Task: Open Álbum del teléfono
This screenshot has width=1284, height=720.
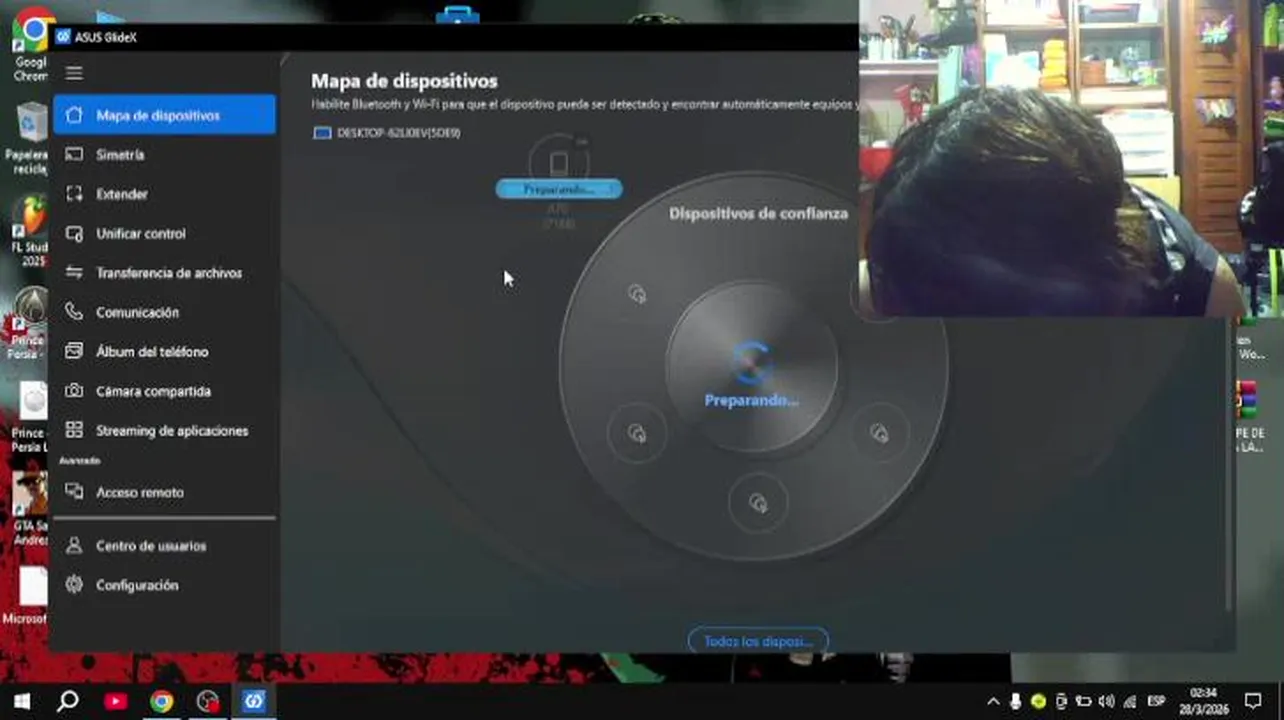Action: point(165,352)
